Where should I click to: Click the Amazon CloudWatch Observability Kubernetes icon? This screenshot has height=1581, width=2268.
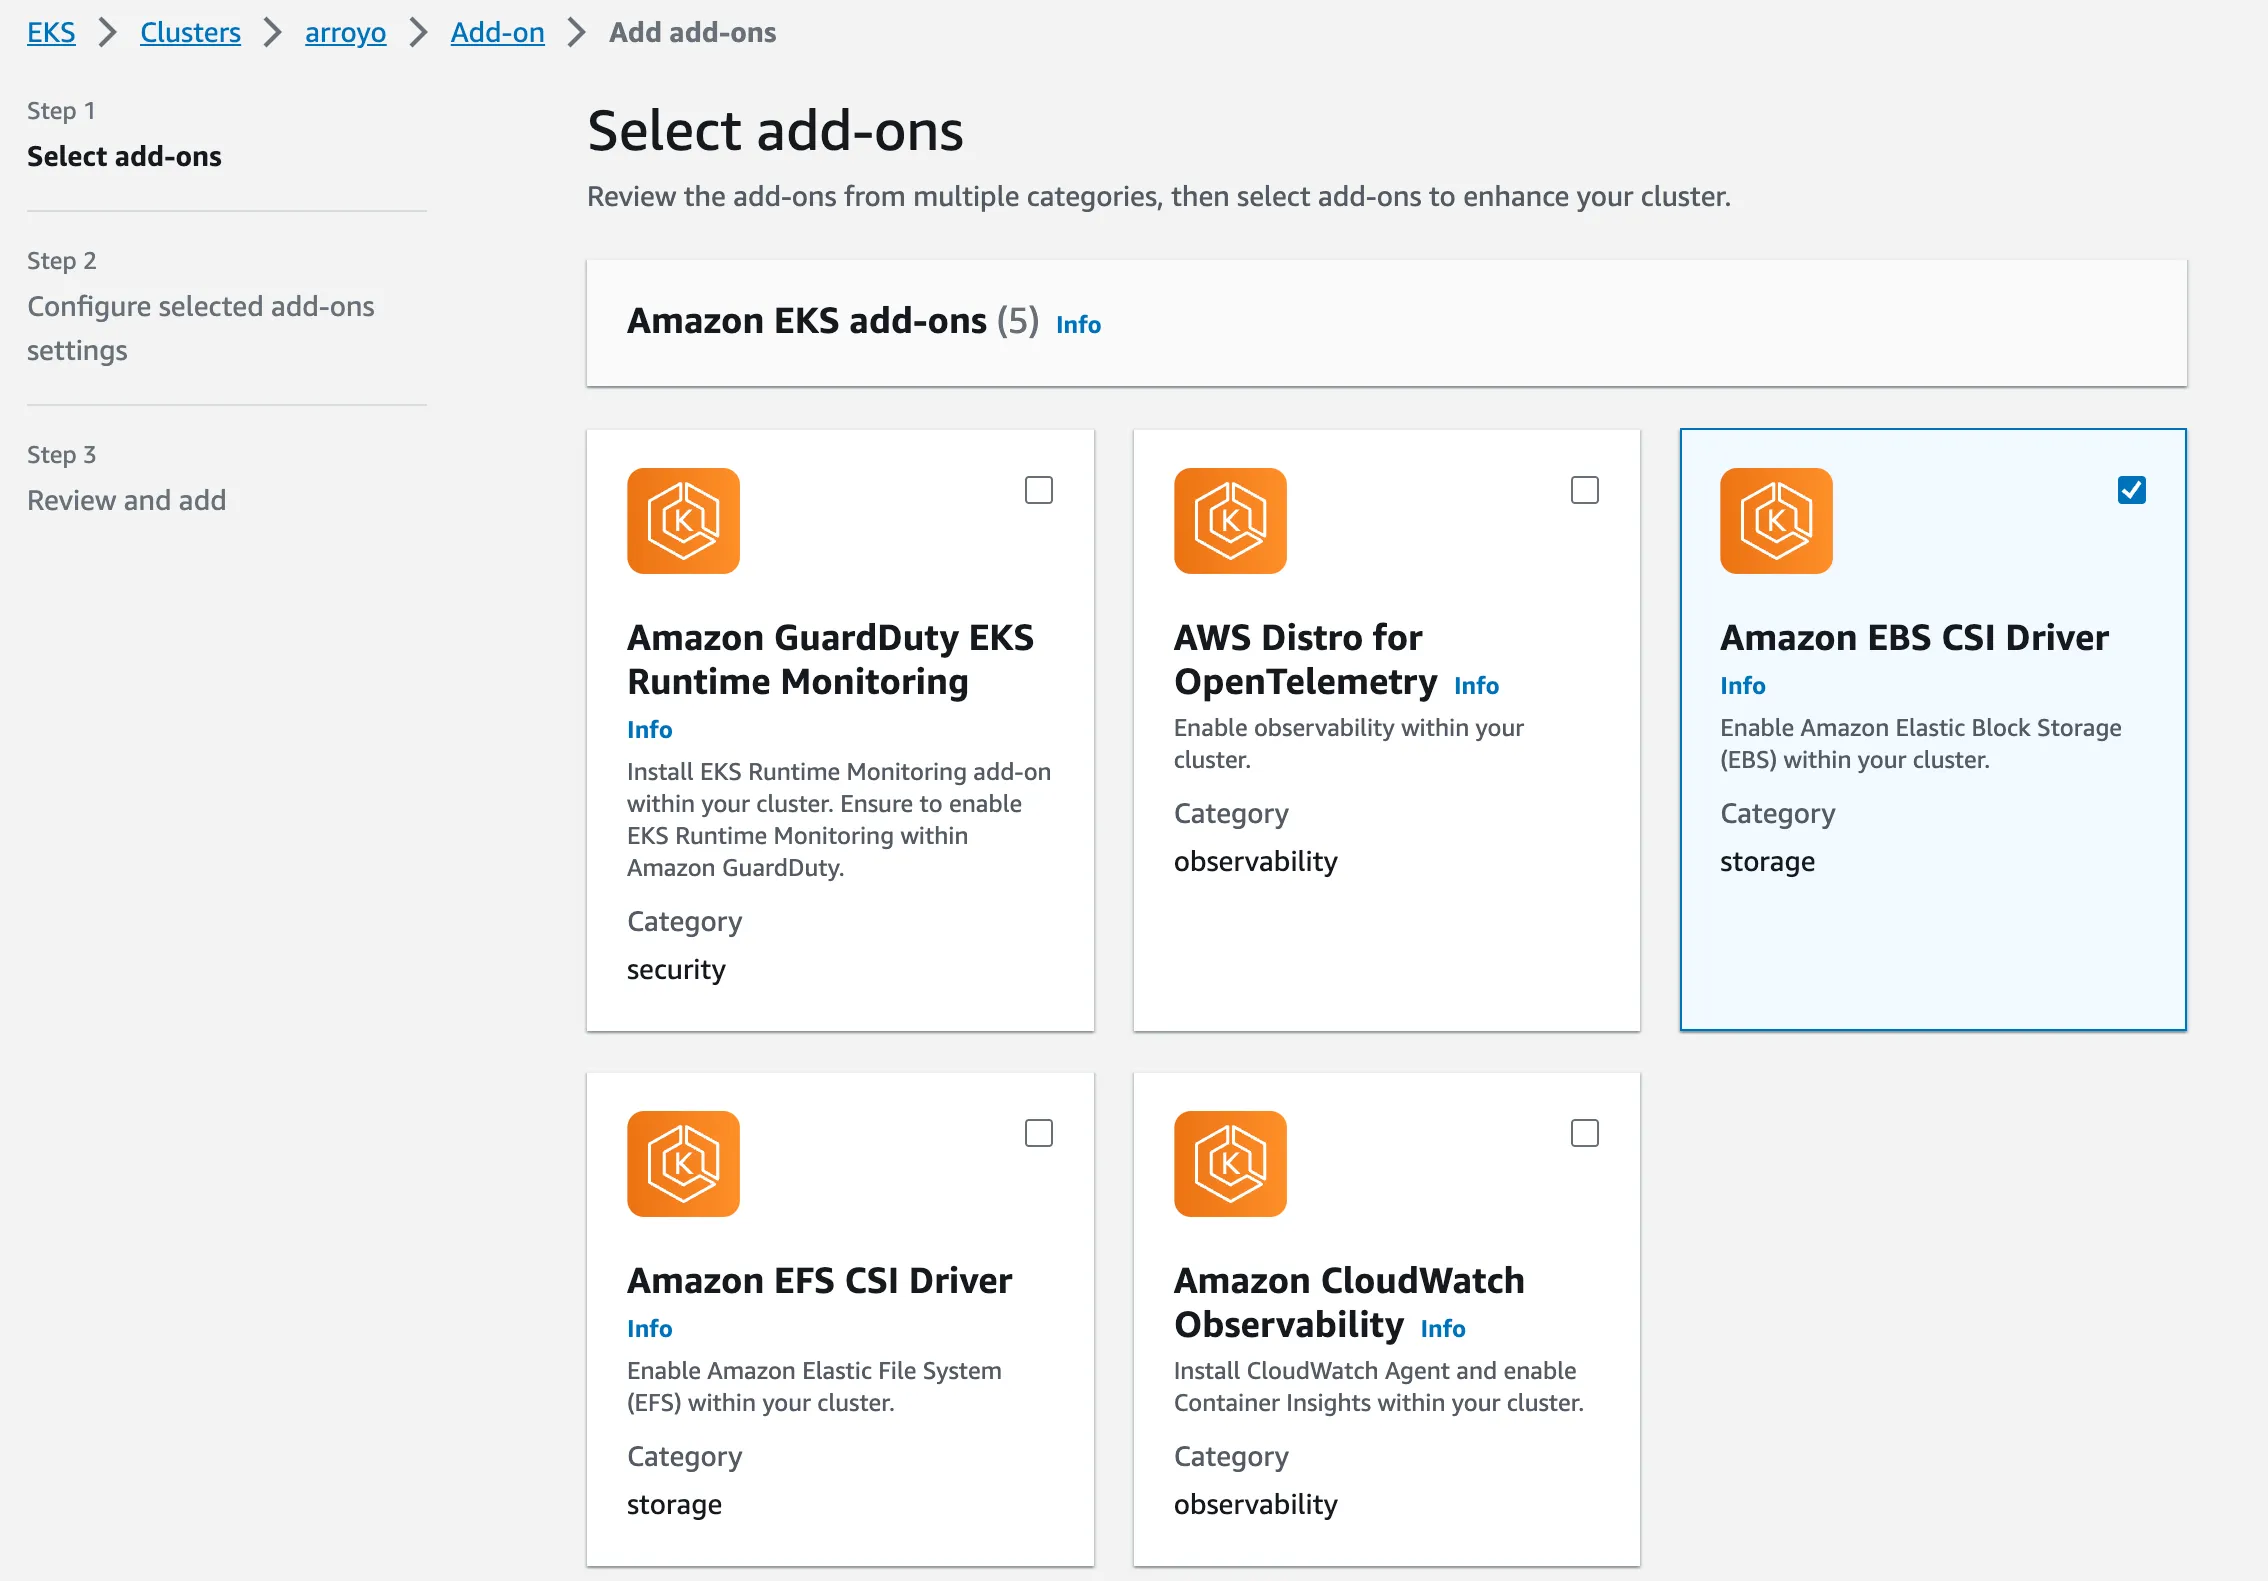tap(1230, 1163)
